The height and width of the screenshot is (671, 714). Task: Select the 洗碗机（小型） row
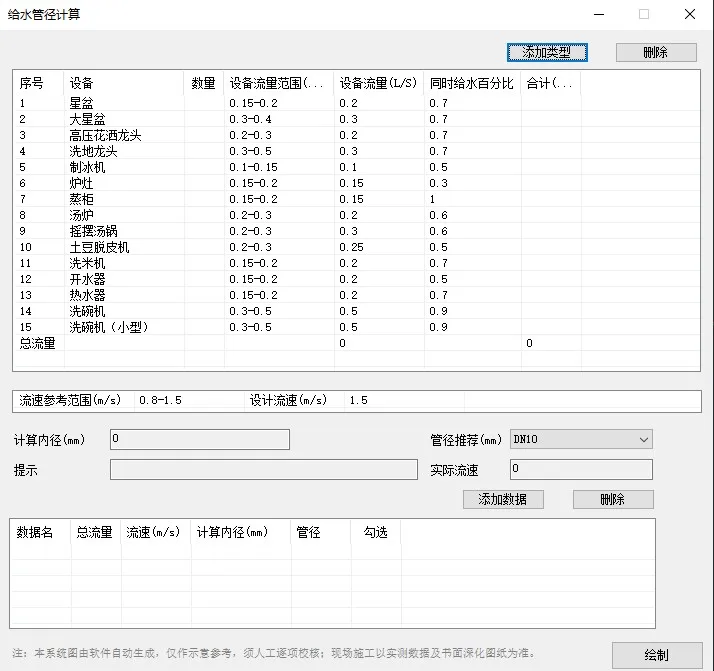(356, 327)
